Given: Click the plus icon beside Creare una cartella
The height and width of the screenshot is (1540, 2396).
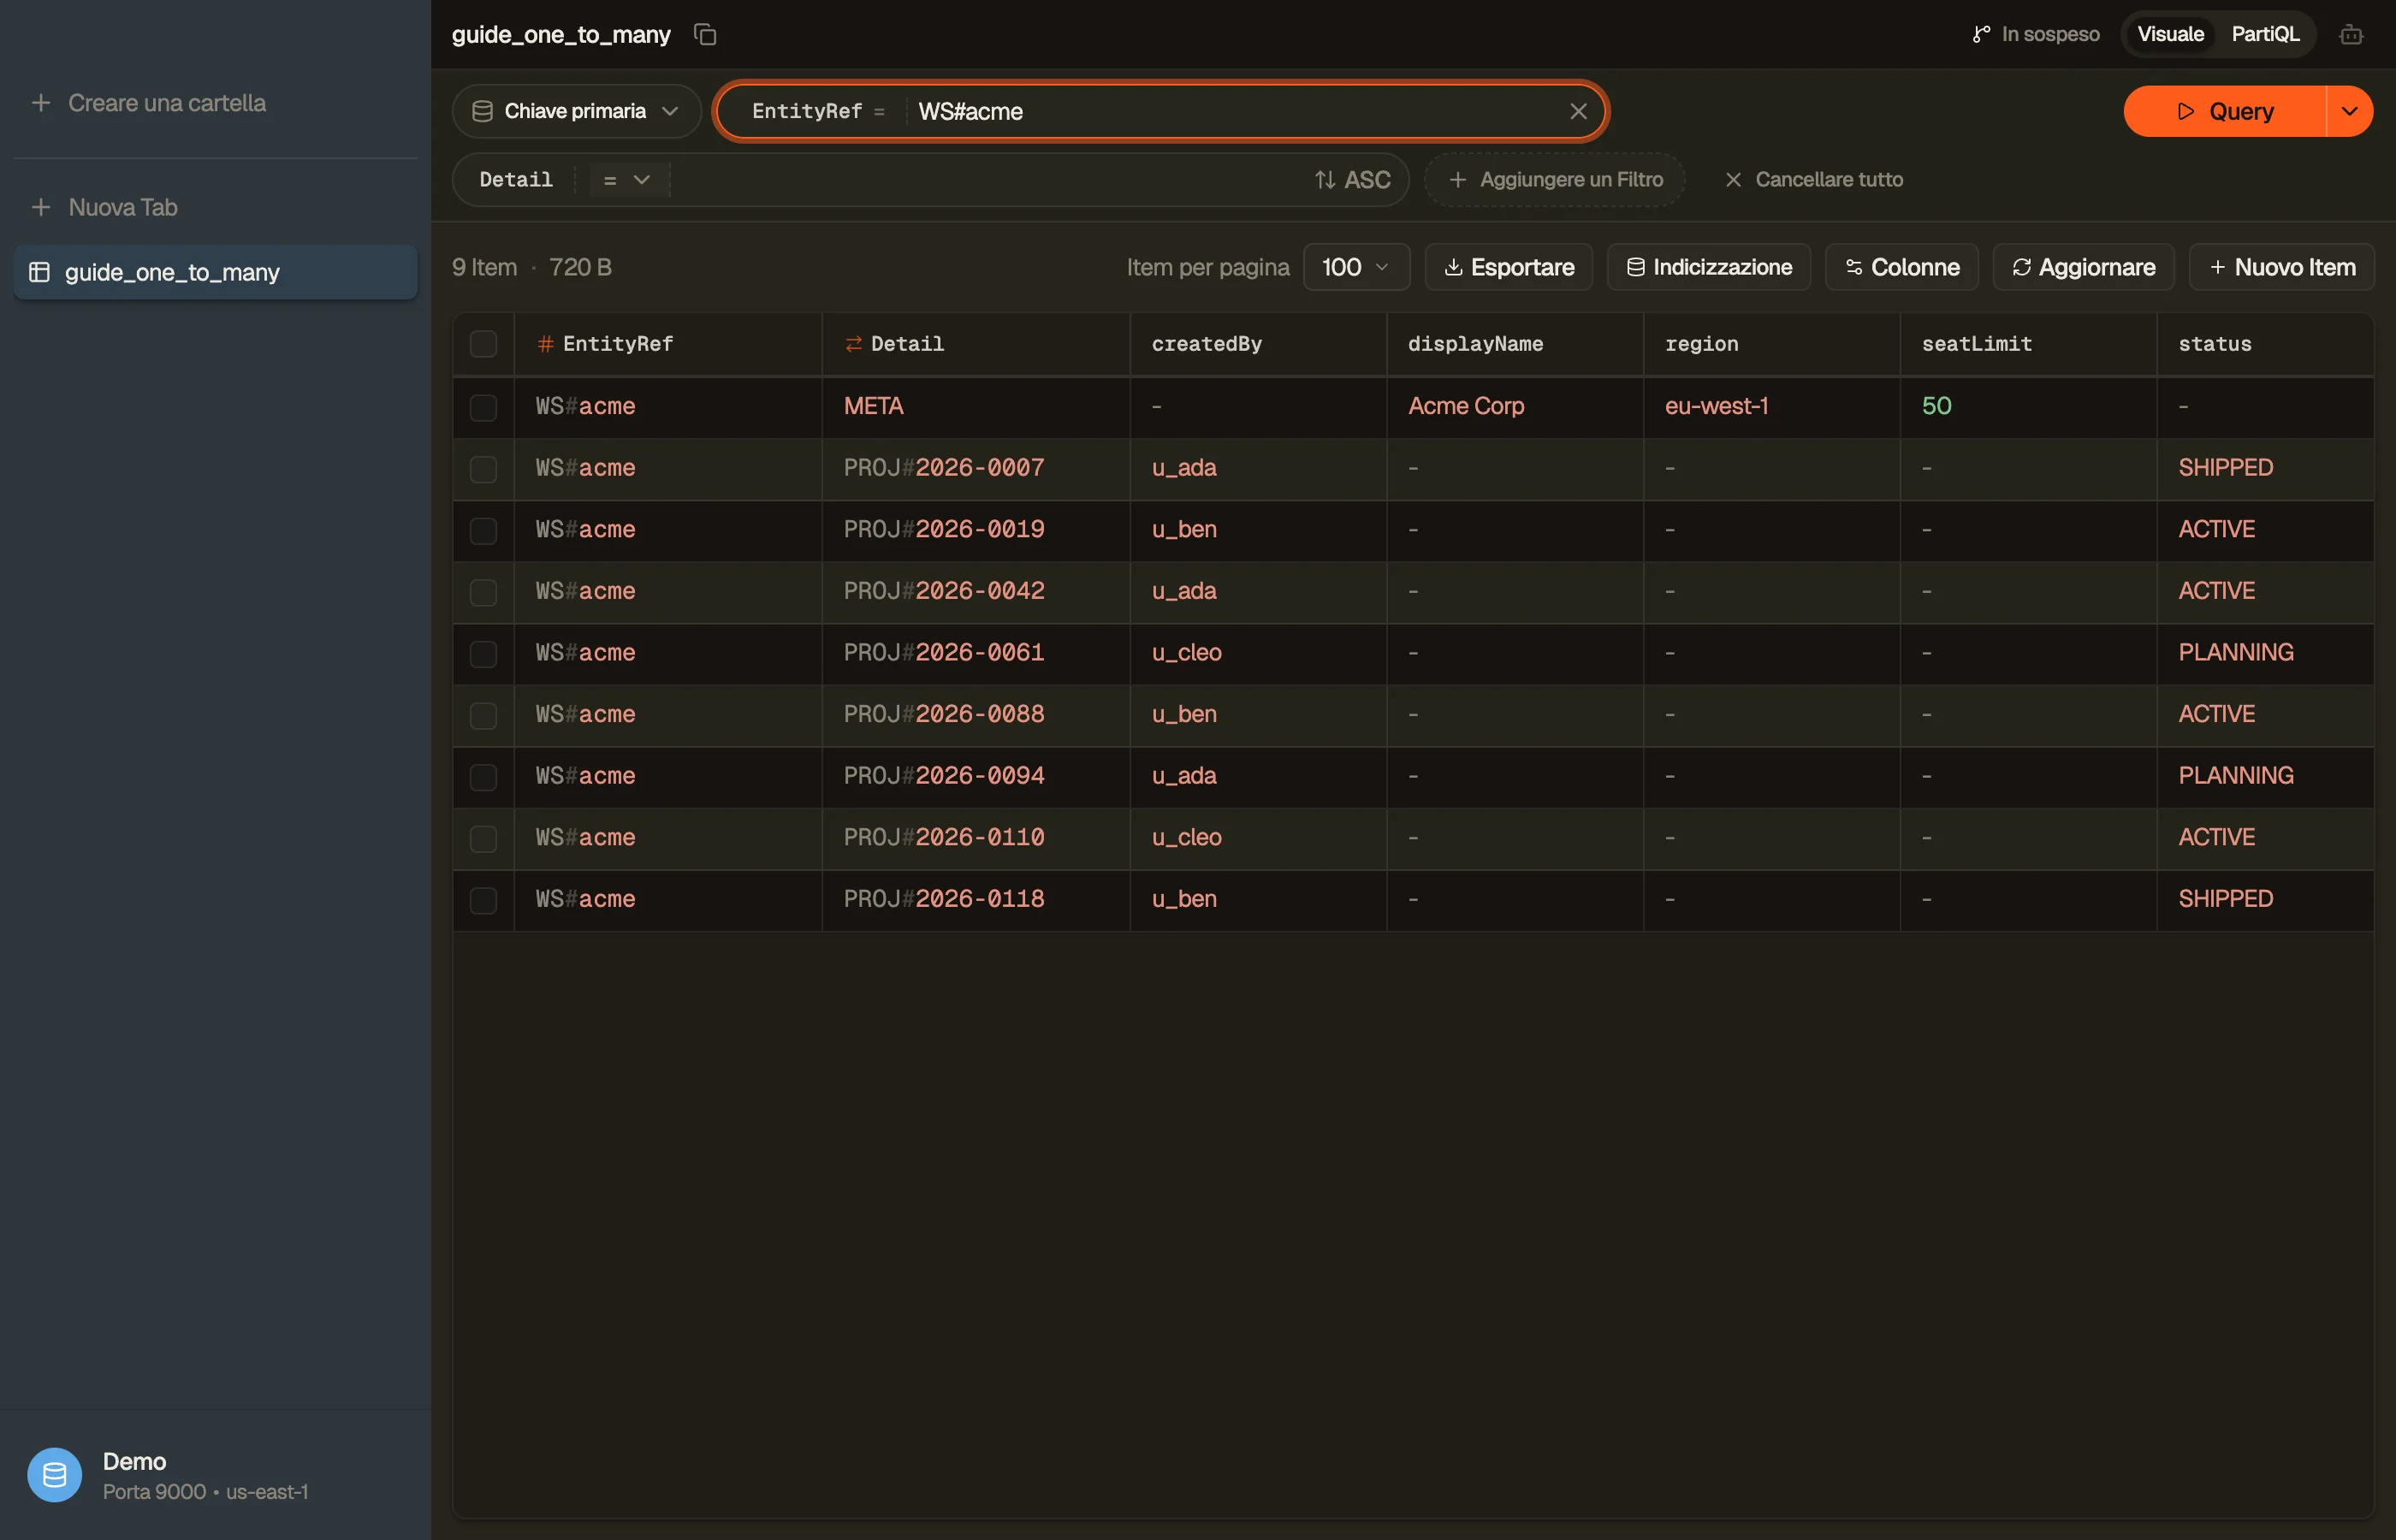Looking at the screenshot, I should click(x=41, y=103).
